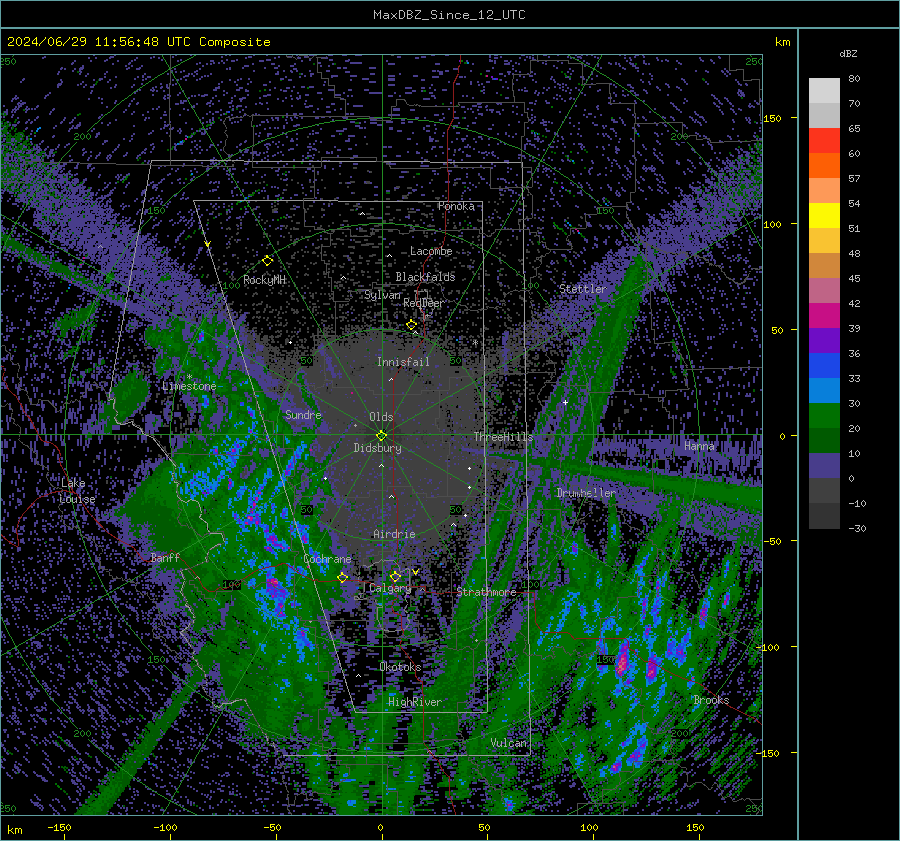The width and height of the screenshot is (900, 841).
Task: Click the Cochrane label
Action: point(327,559)
